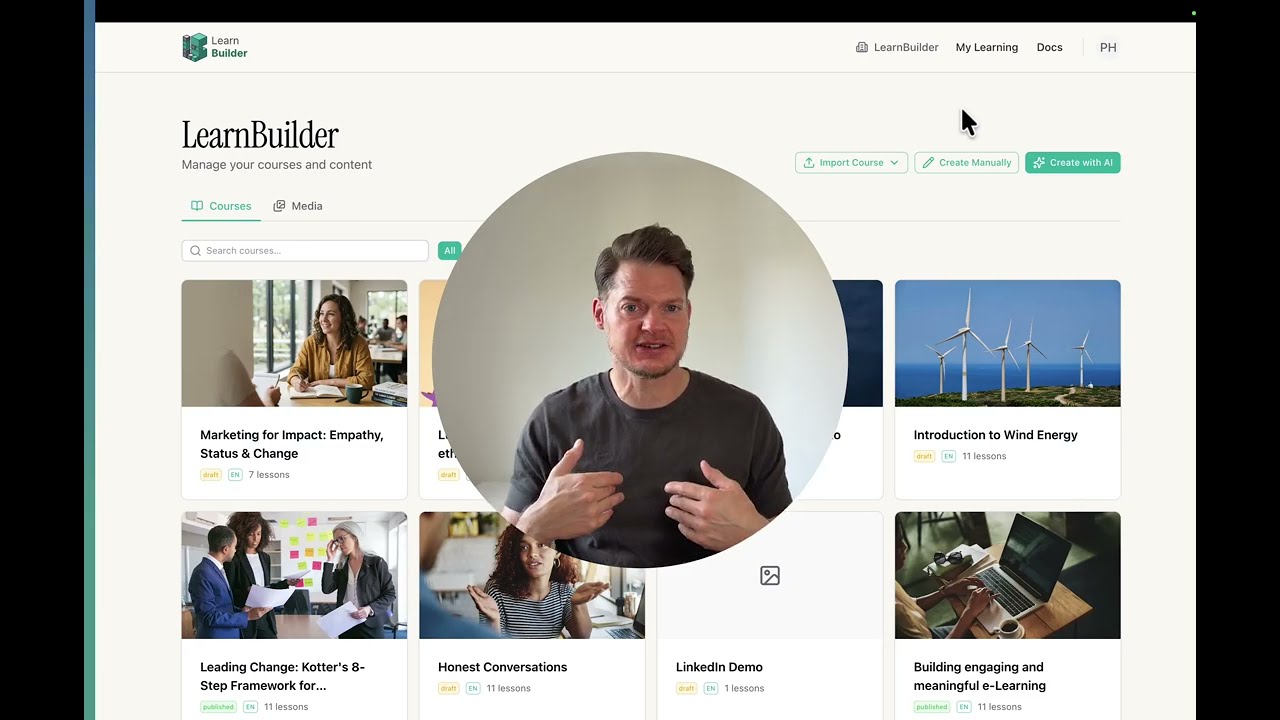The image size is (1280, 720).
Task: Click the book icon on Courses tab
Action: (x=197, y=206)
